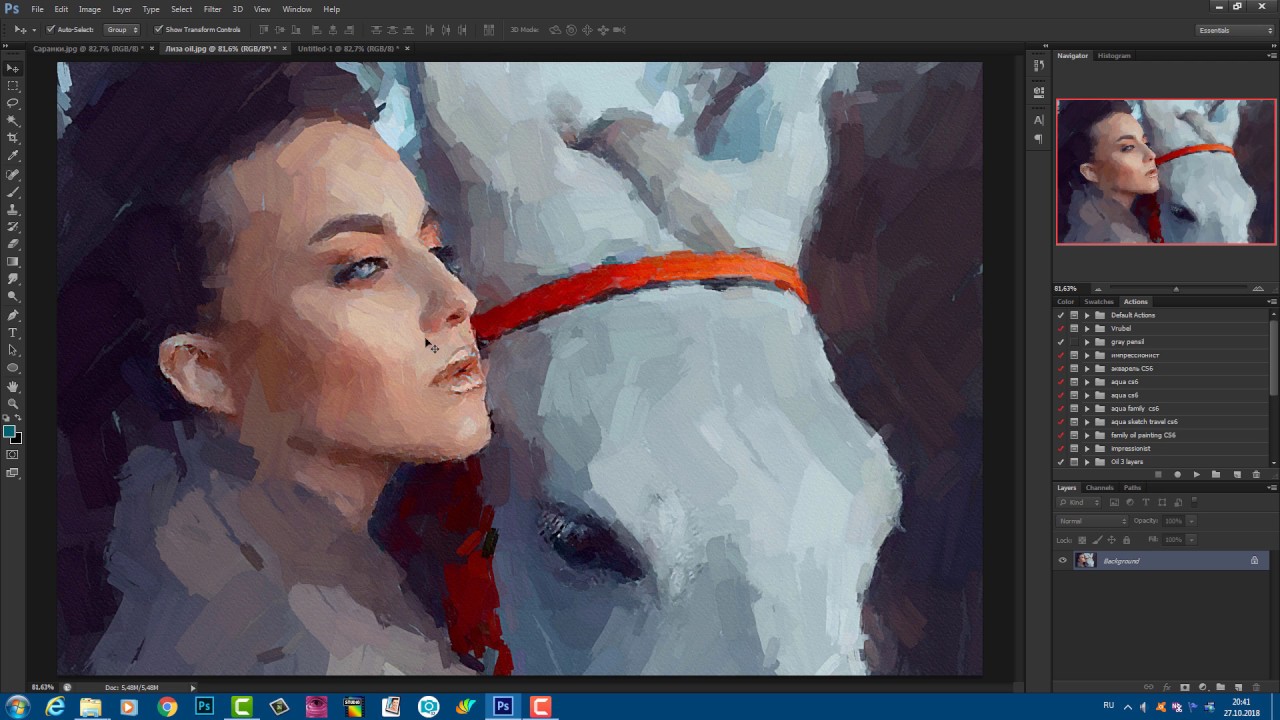1280x720 pixels.
Task: Select the Move tool
Action: [13, 68]
